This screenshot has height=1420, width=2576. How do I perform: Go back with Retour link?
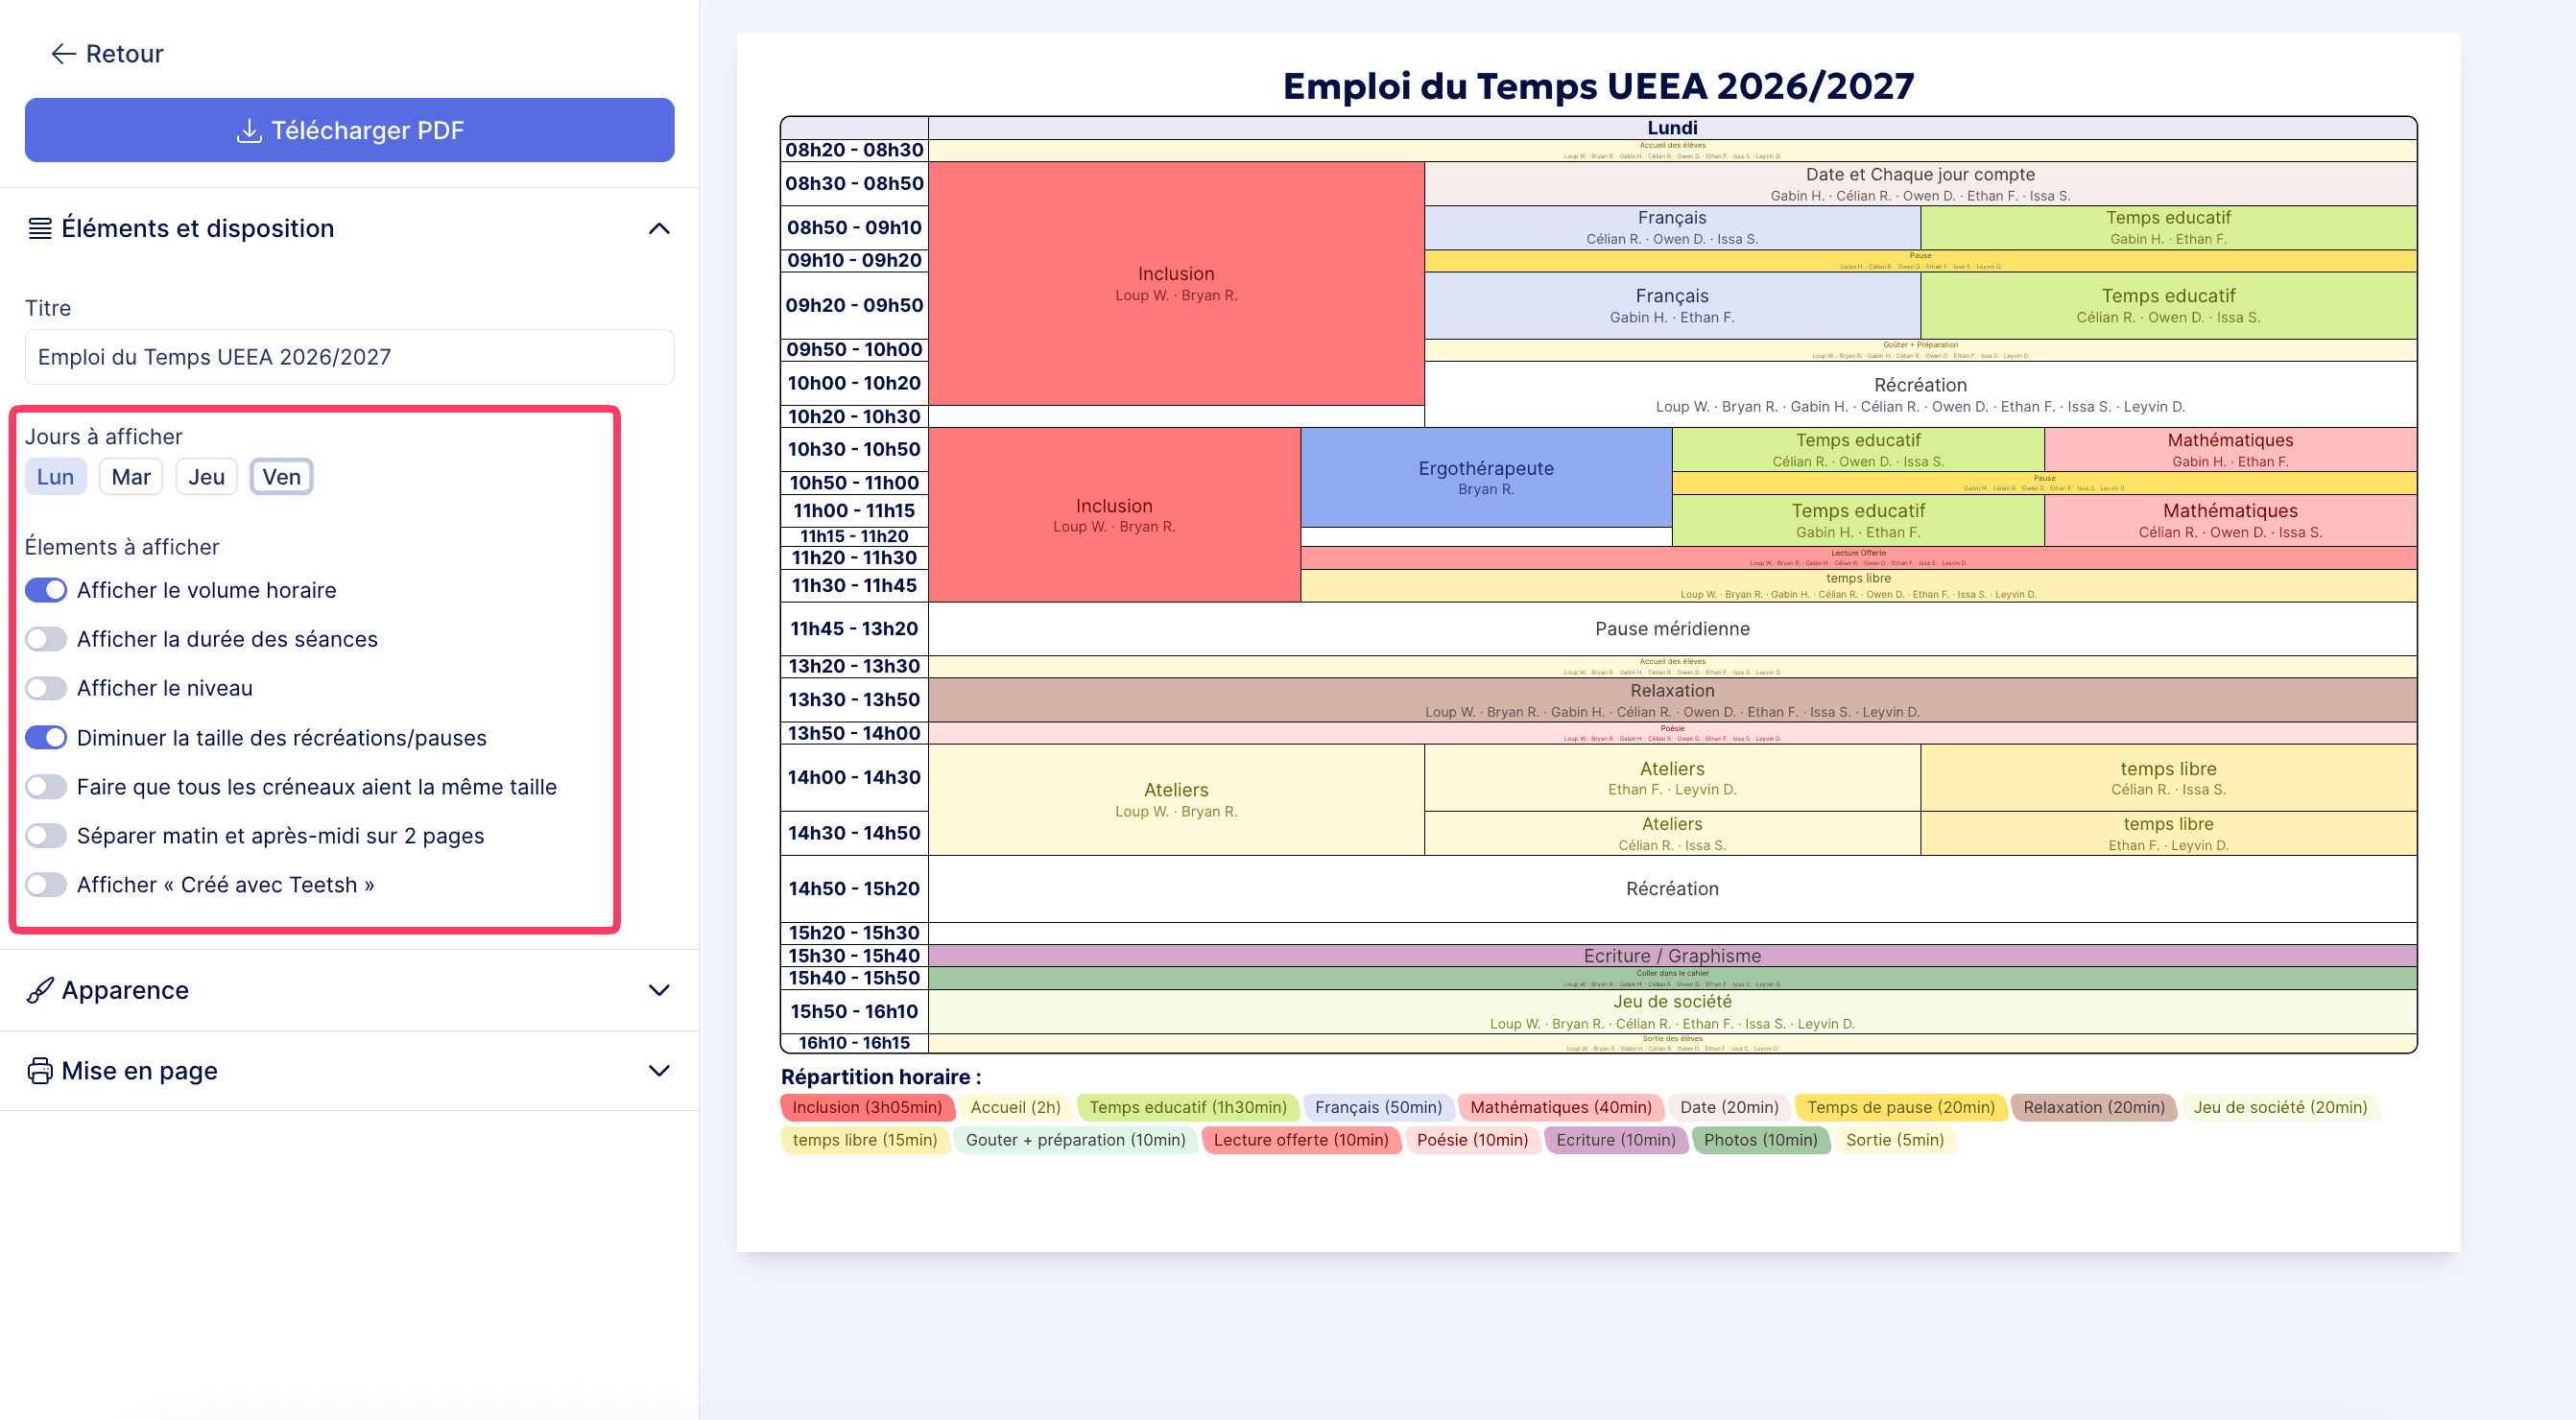(x=107, y=54)
